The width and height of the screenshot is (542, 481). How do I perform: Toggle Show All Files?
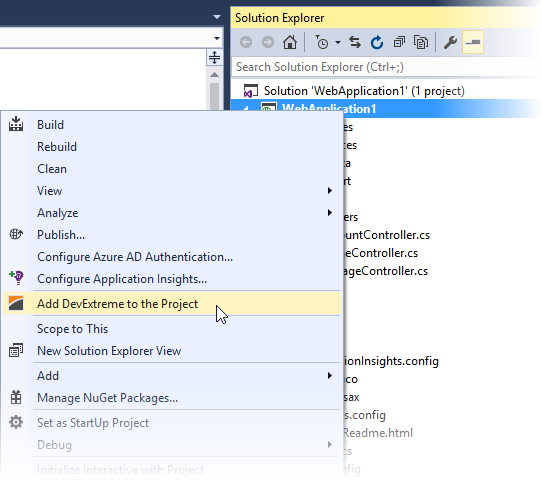pos(421,42)
